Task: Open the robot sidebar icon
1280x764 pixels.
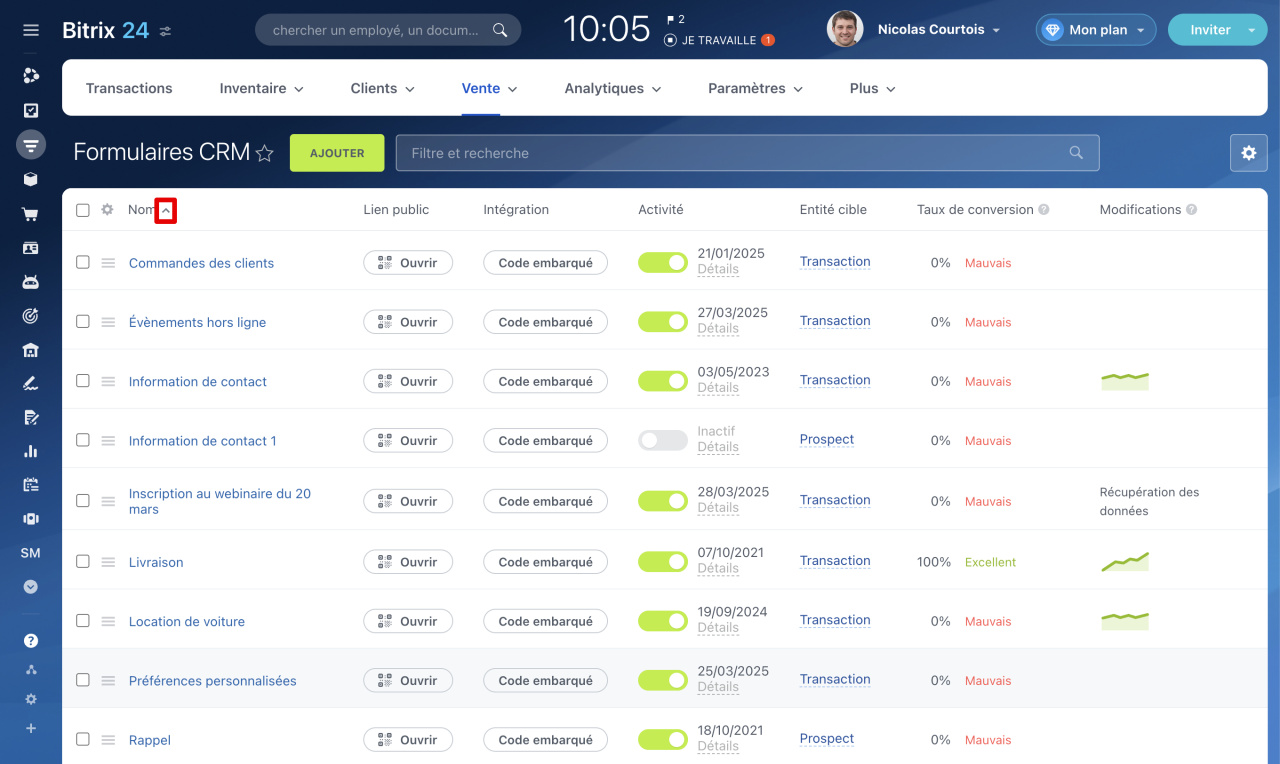Action: pyautogui.click(x=31, y=282)
